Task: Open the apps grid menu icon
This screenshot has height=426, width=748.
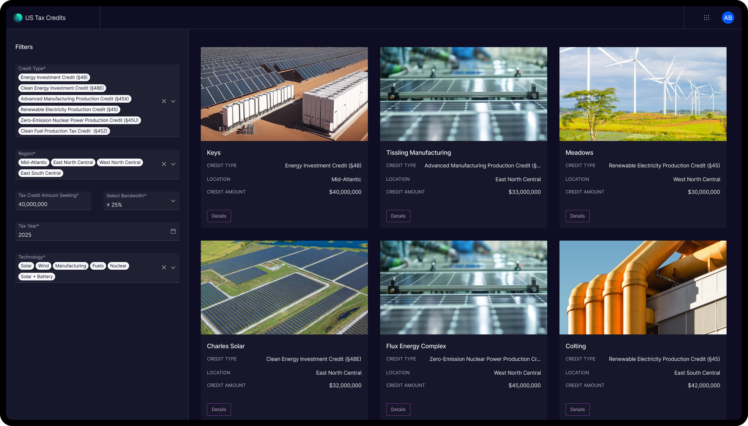Action: tap(706, 17)
